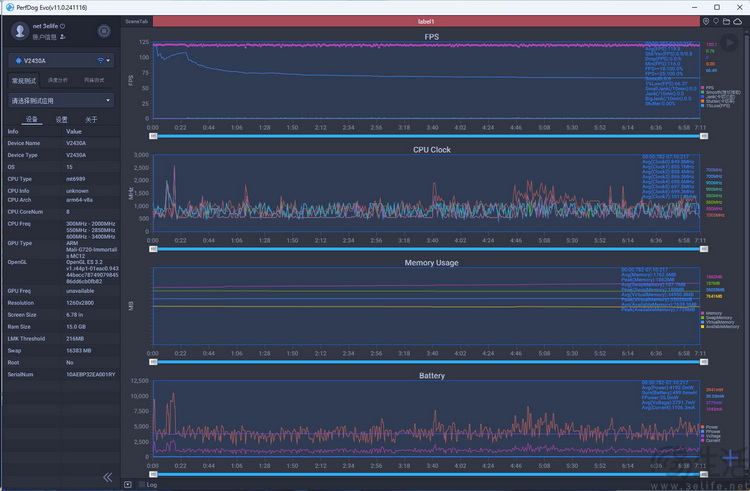Toggle the FPS series in FPS legend
The width and height of the screenshot is (750, 491).
click(707, 88)
